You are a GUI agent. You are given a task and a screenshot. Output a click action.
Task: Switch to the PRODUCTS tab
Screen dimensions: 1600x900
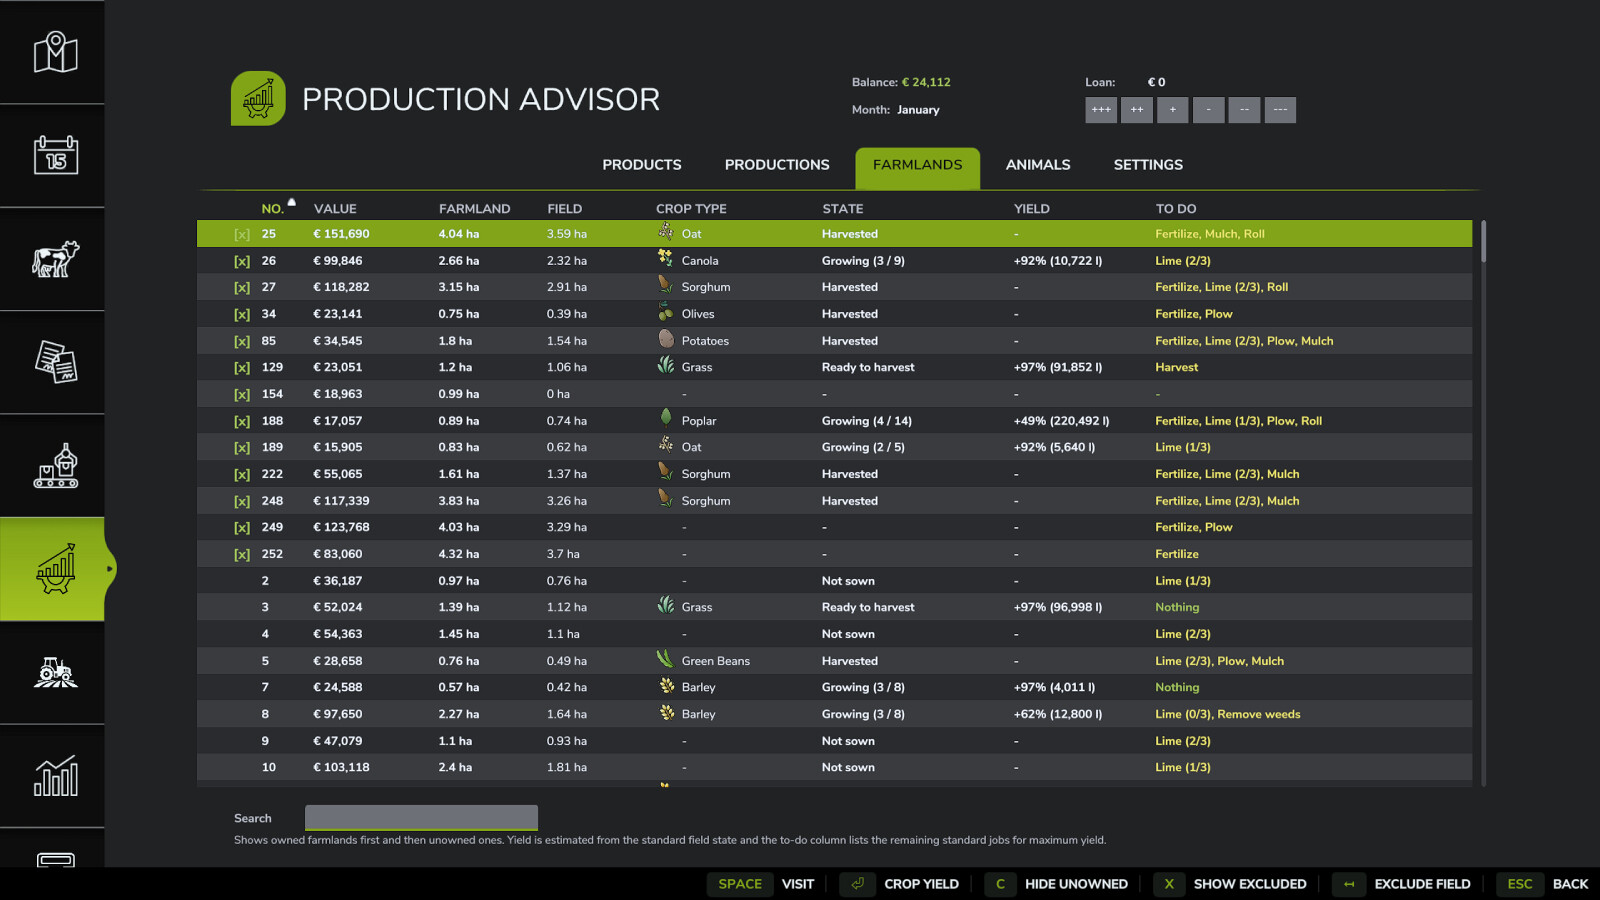pyautogui.click(x=642, y=165)
